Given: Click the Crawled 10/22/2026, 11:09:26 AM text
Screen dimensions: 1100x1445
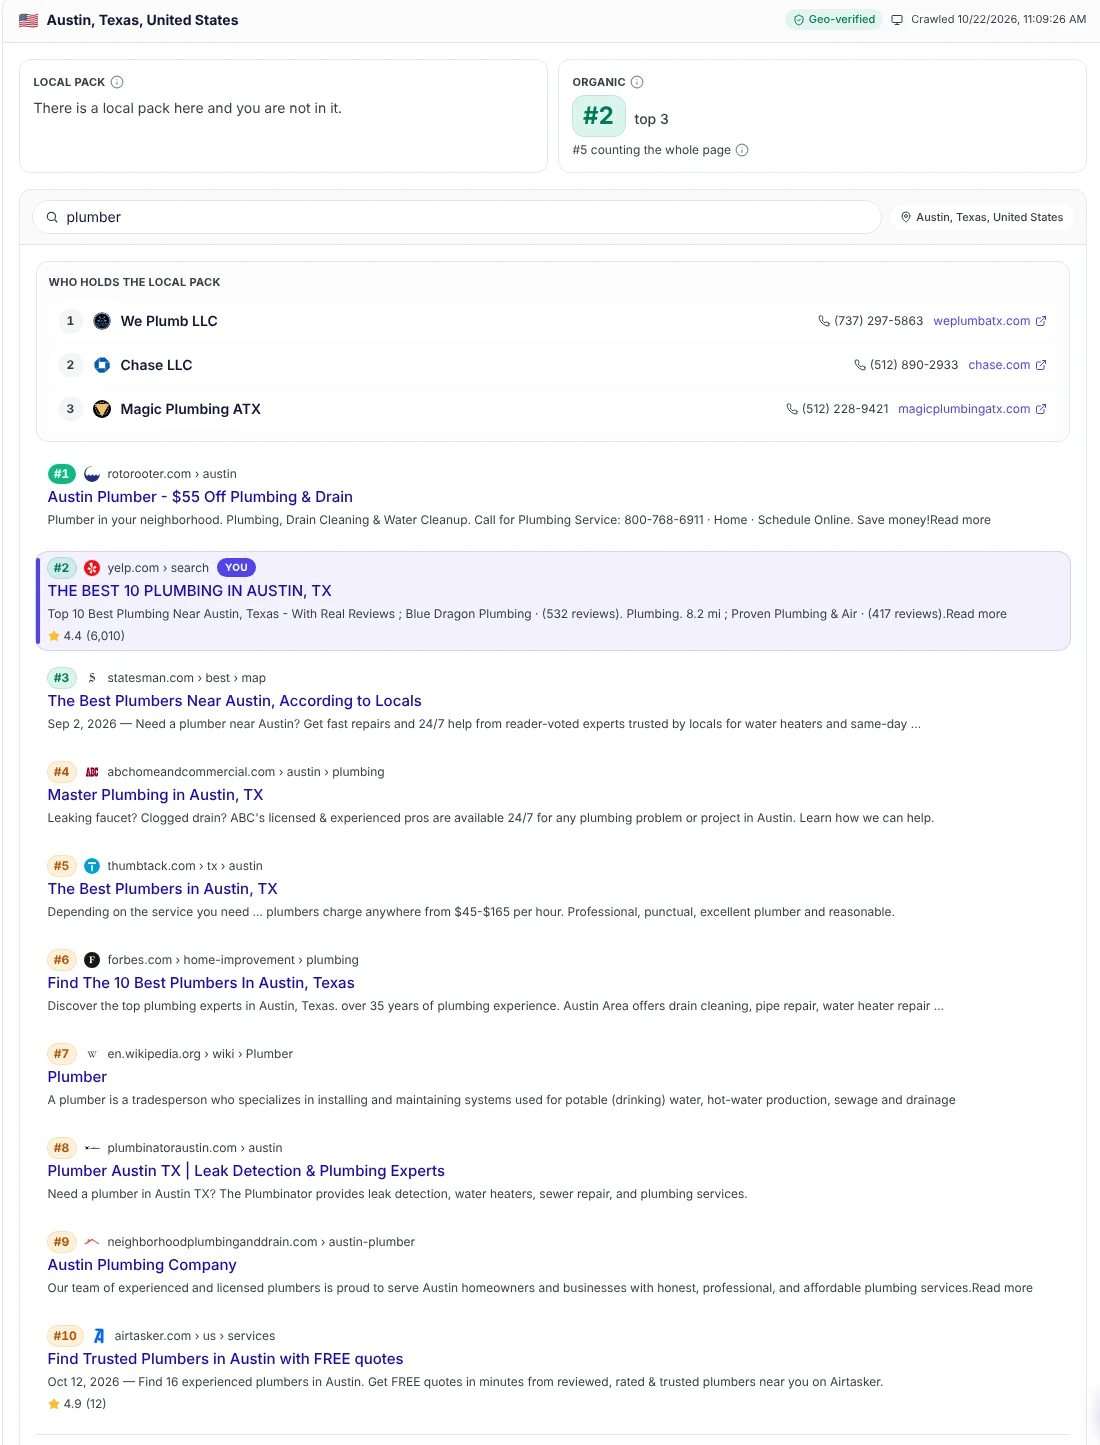Looking at the screenshot, I should (x=998, y=19).
